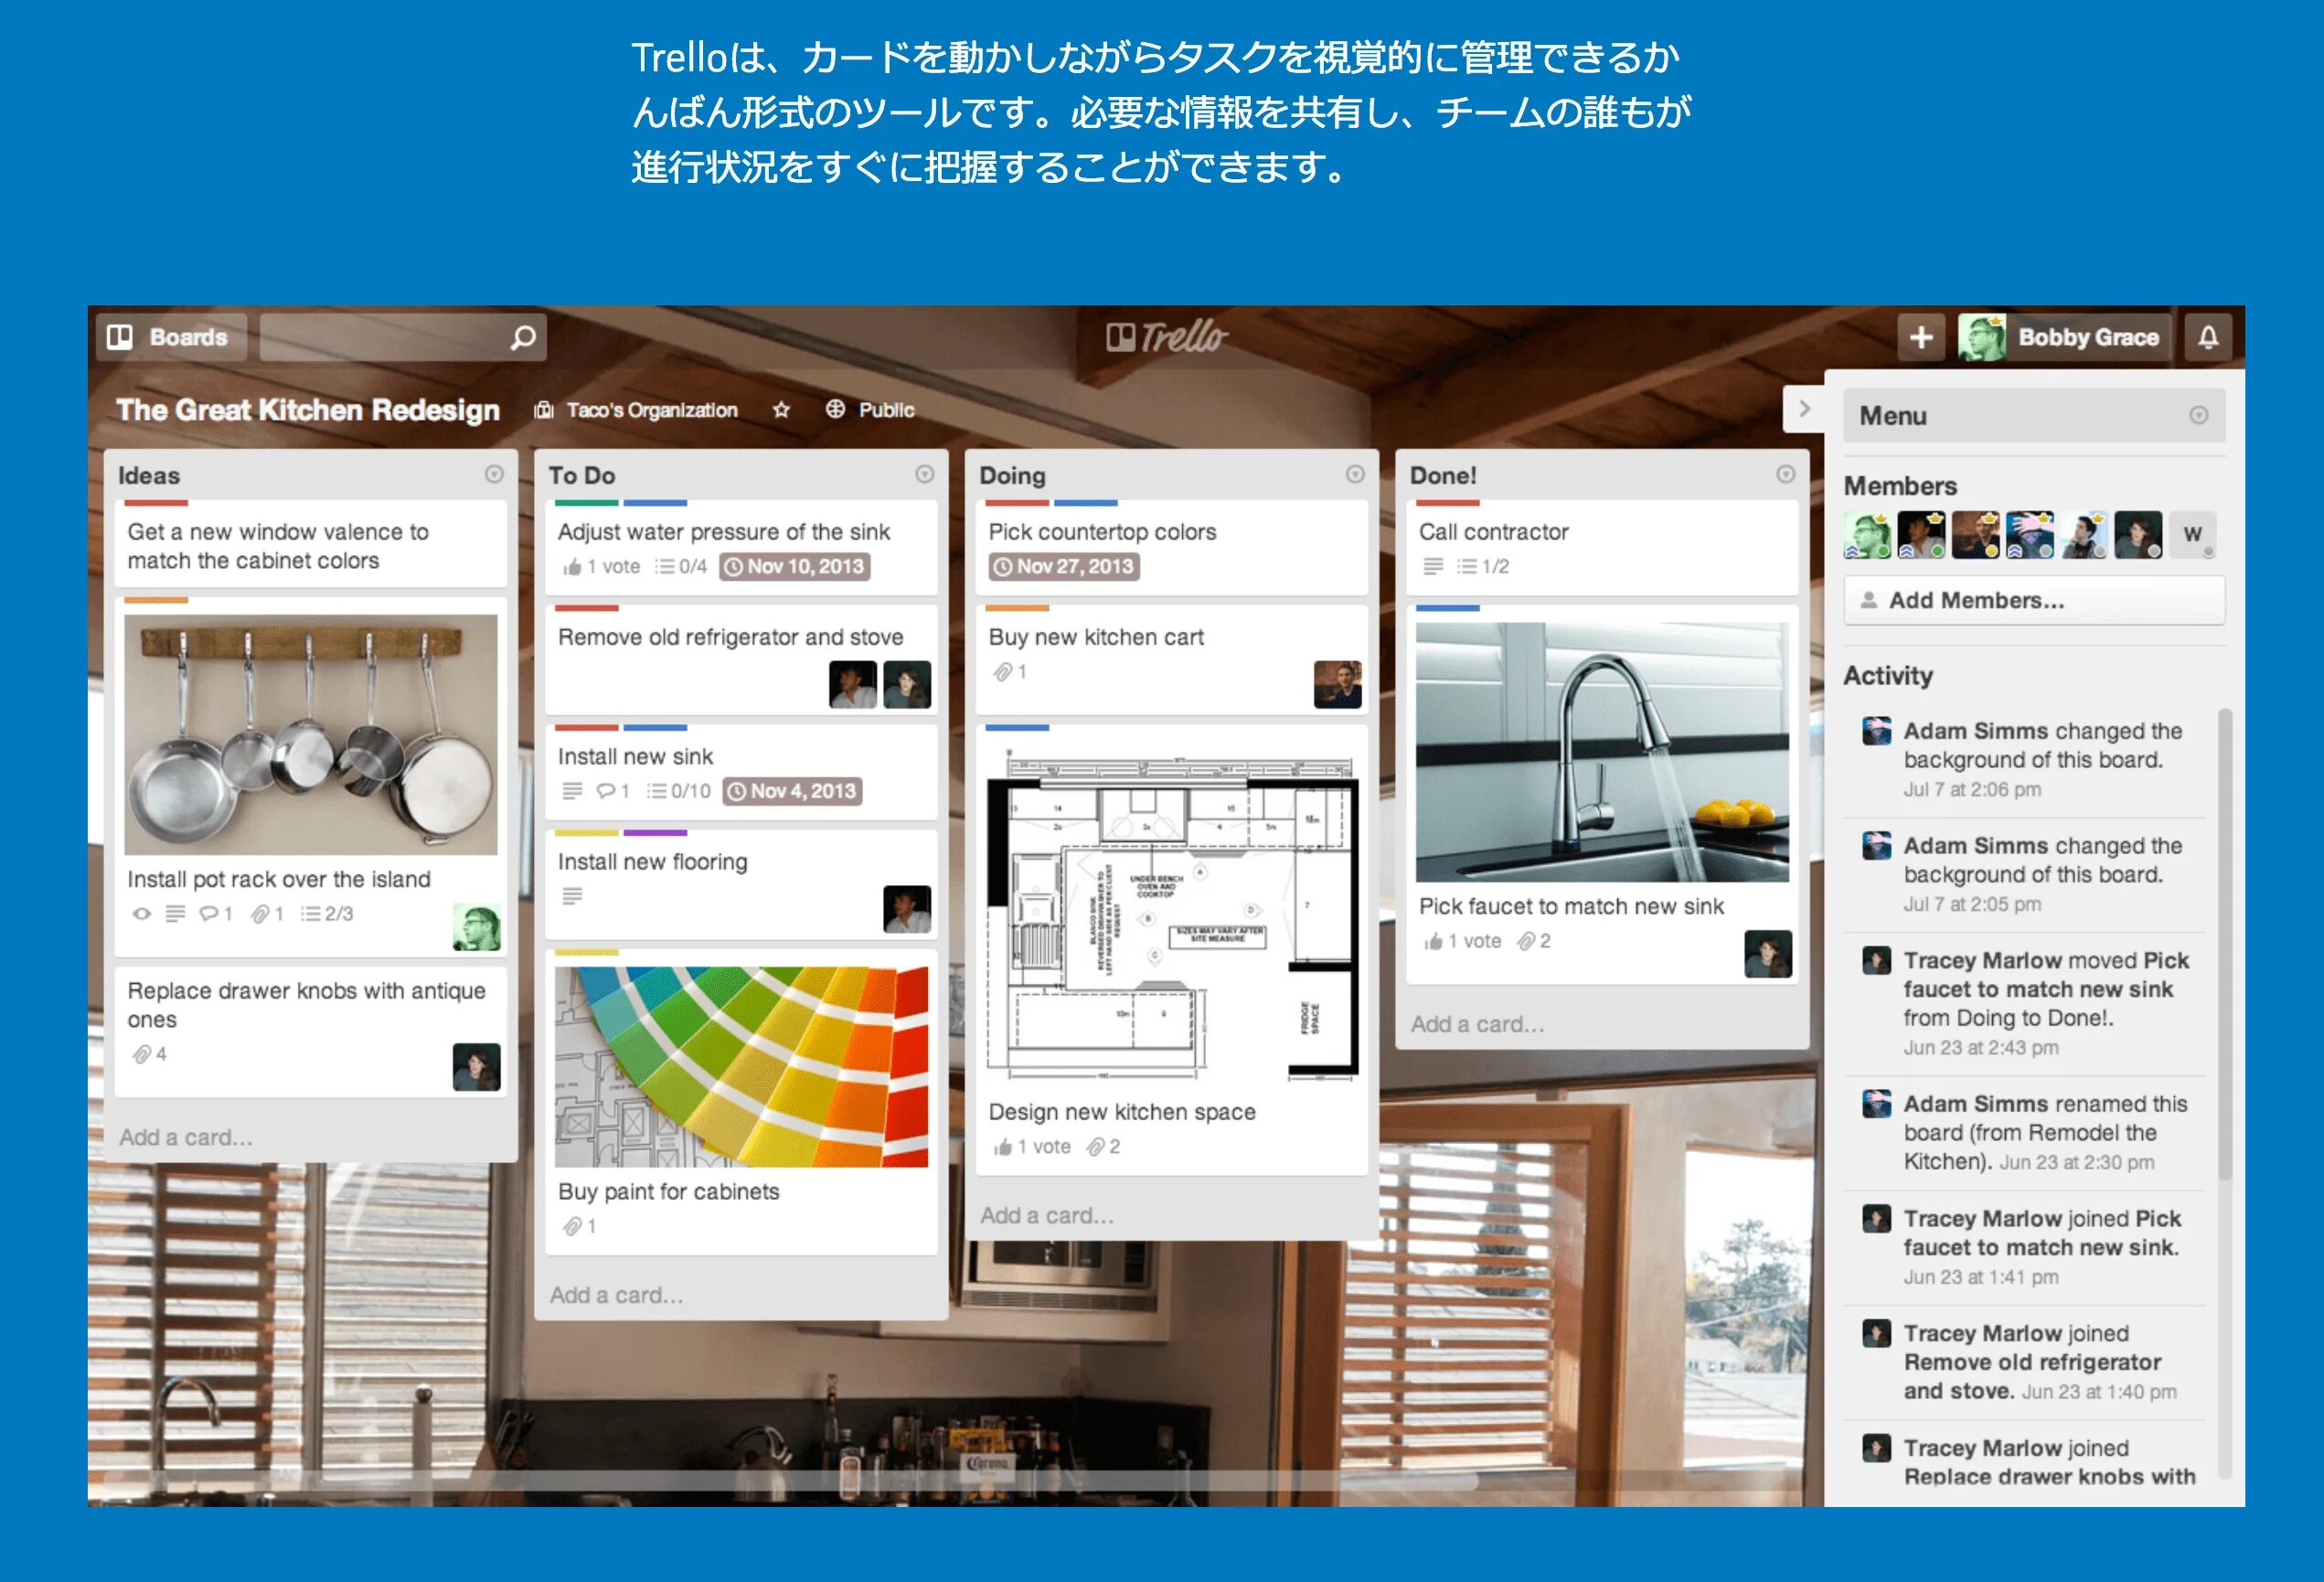Star The Great Kitchen Redesign board
The height and width of the screenshot is (1582, 2324).
pyautogui.click(x=781, y=410)
